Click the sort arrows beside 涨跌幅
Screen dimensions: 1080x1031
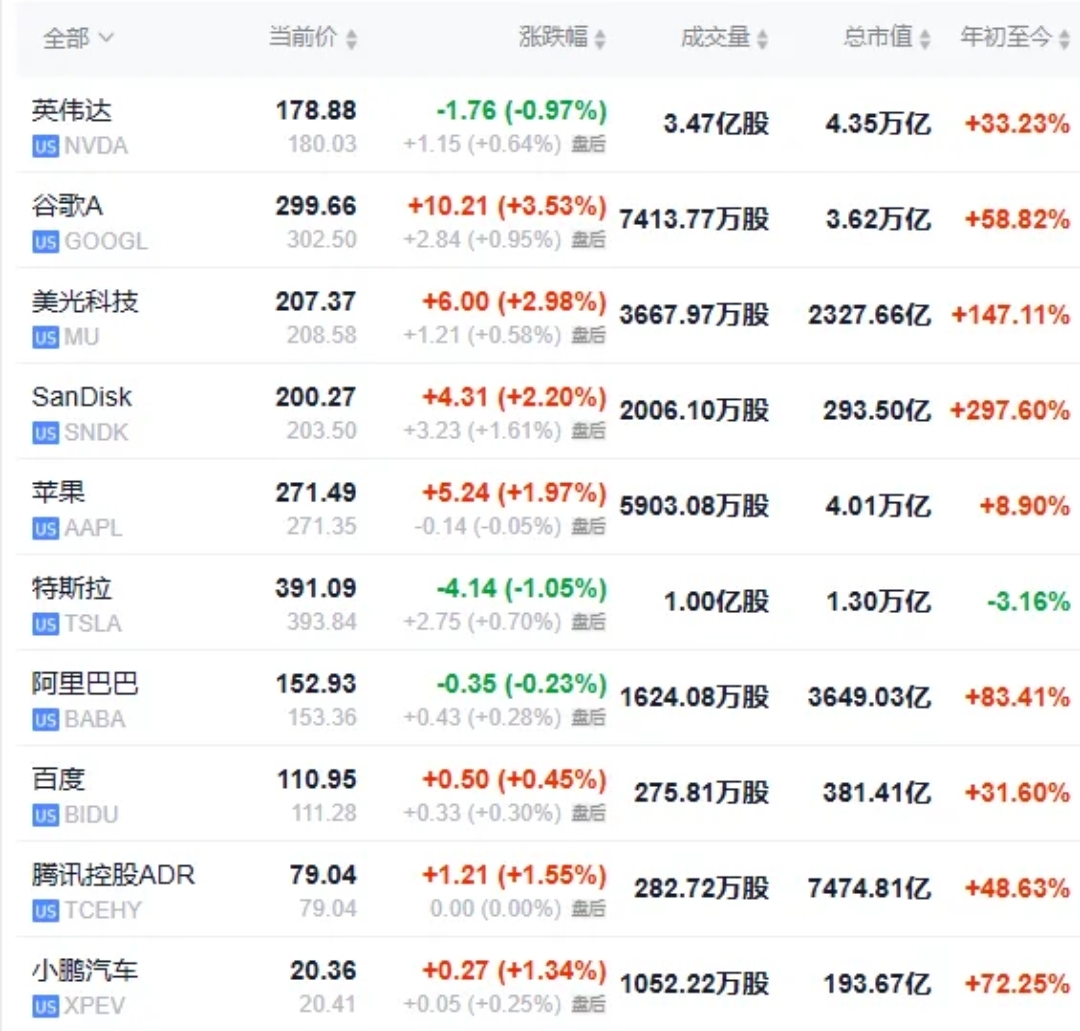[600, 39]
